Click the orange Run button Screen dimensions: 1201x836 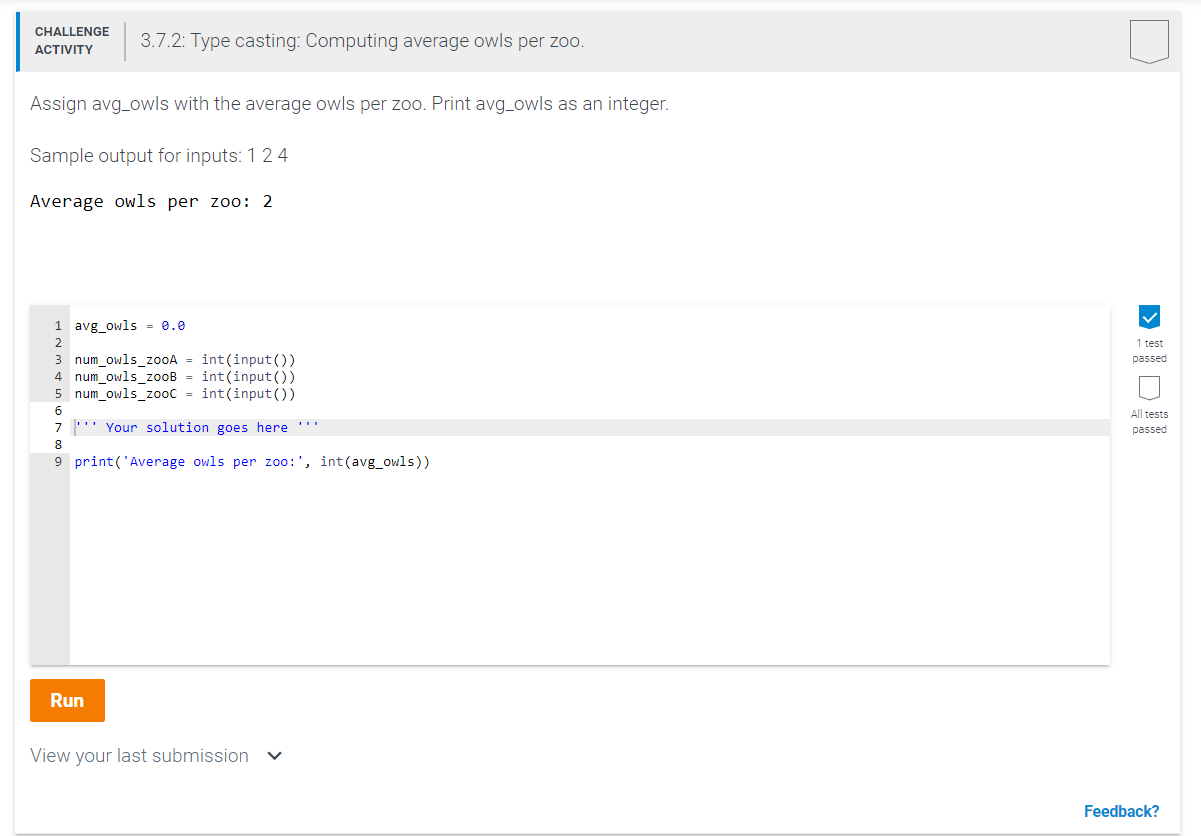[x=67, y=700]
